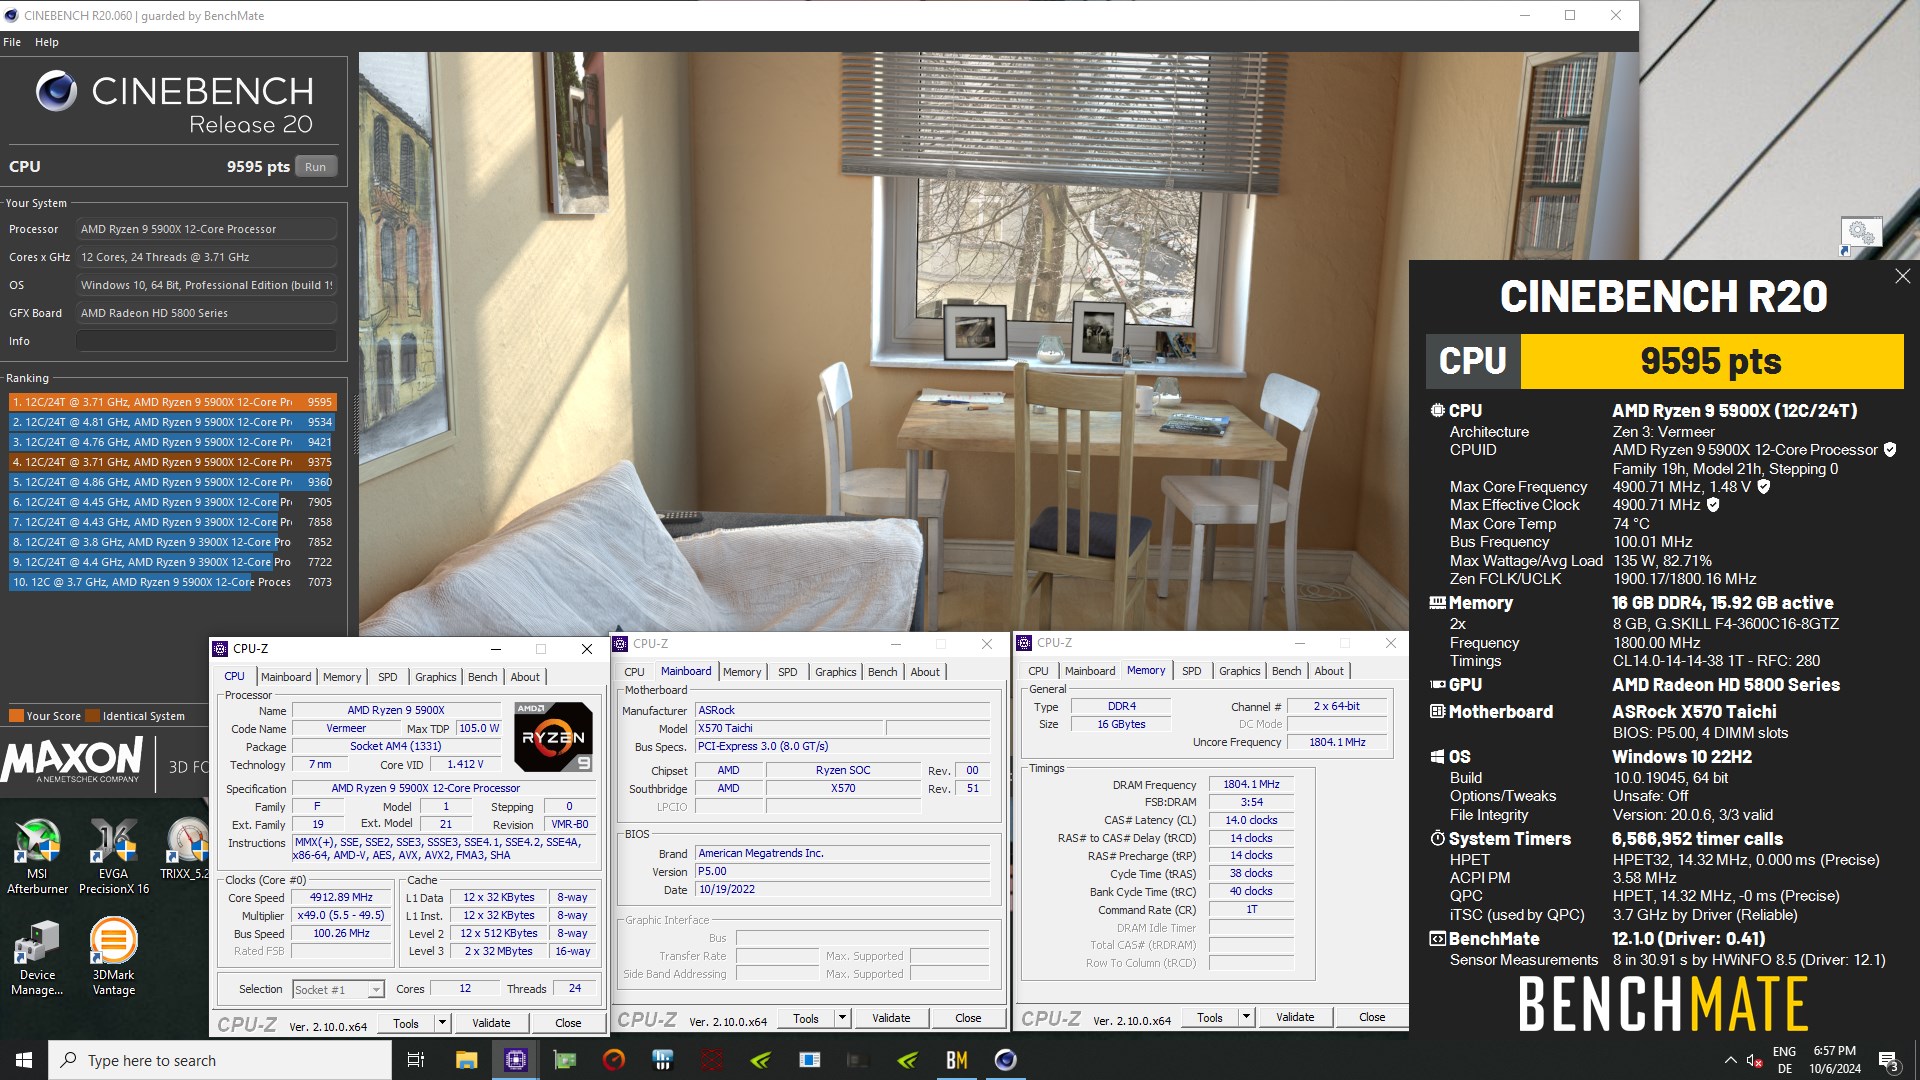Image resolution: width=1920 pixels, height=1080 pixels.
Task: Click the Core Speed 4912.89 MHz value
Action: point(341,897)
